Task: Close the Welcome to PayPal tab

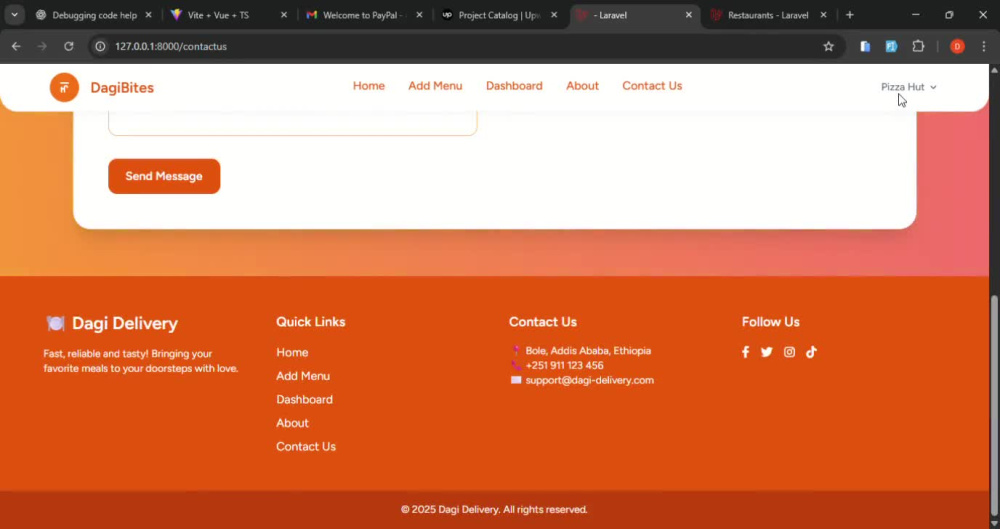Action: 419,15
